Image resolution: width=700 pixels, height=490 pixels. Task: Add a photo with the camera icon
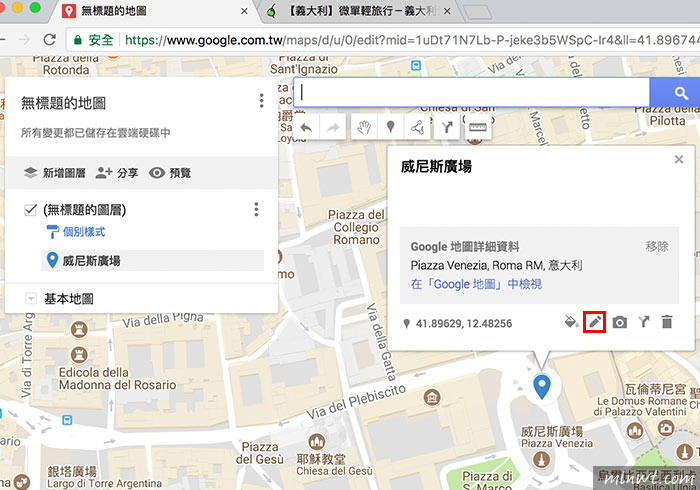[620, 322]
